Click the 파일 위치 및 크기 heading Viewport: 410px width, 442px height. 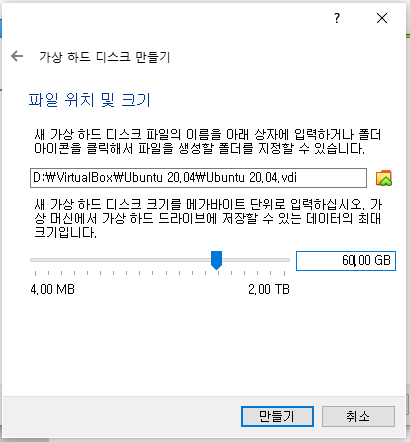pyautogui.click(x=89, y=100)
